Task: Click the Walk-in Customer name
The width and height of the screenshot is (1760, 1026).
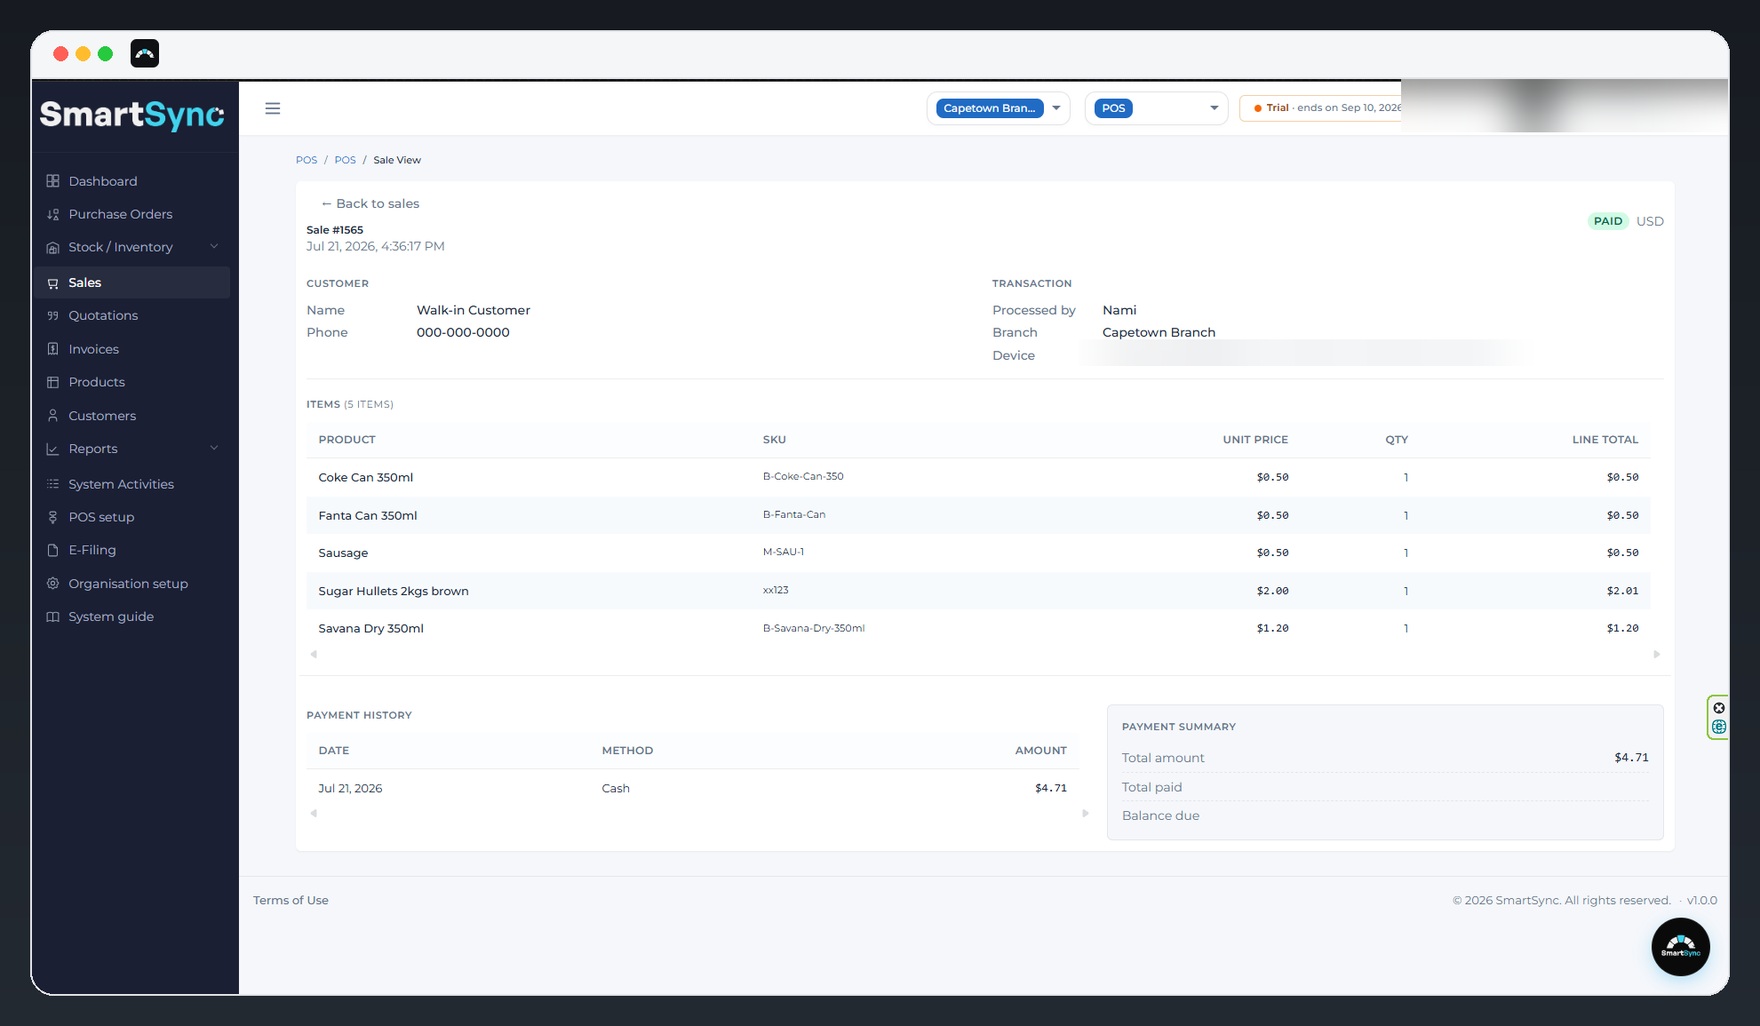Action: (473, 310)
